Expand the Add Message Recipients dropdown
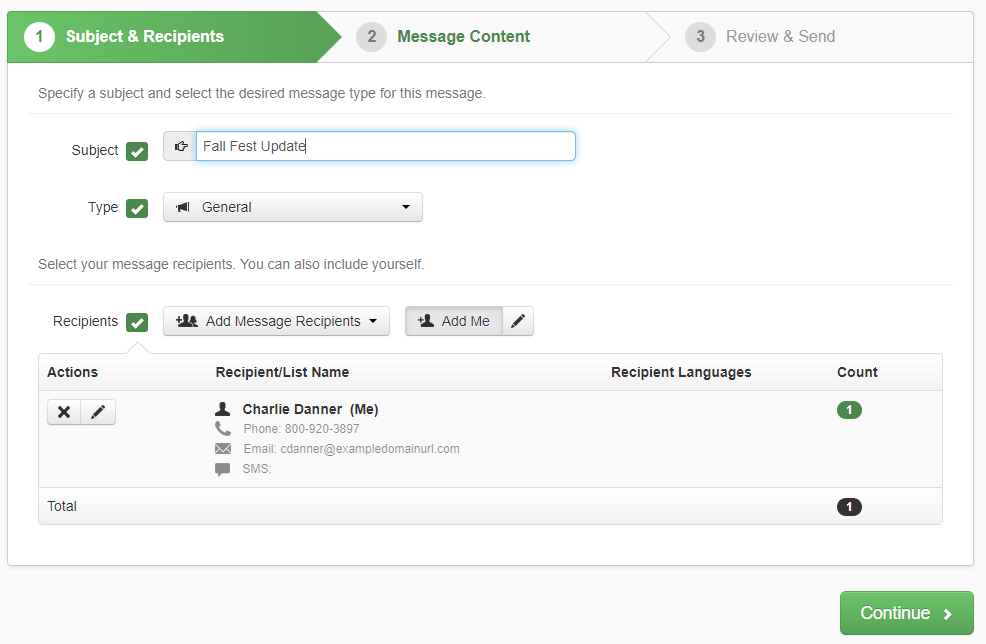The height and width of the screenshot is (644, 986). (276, 321)
